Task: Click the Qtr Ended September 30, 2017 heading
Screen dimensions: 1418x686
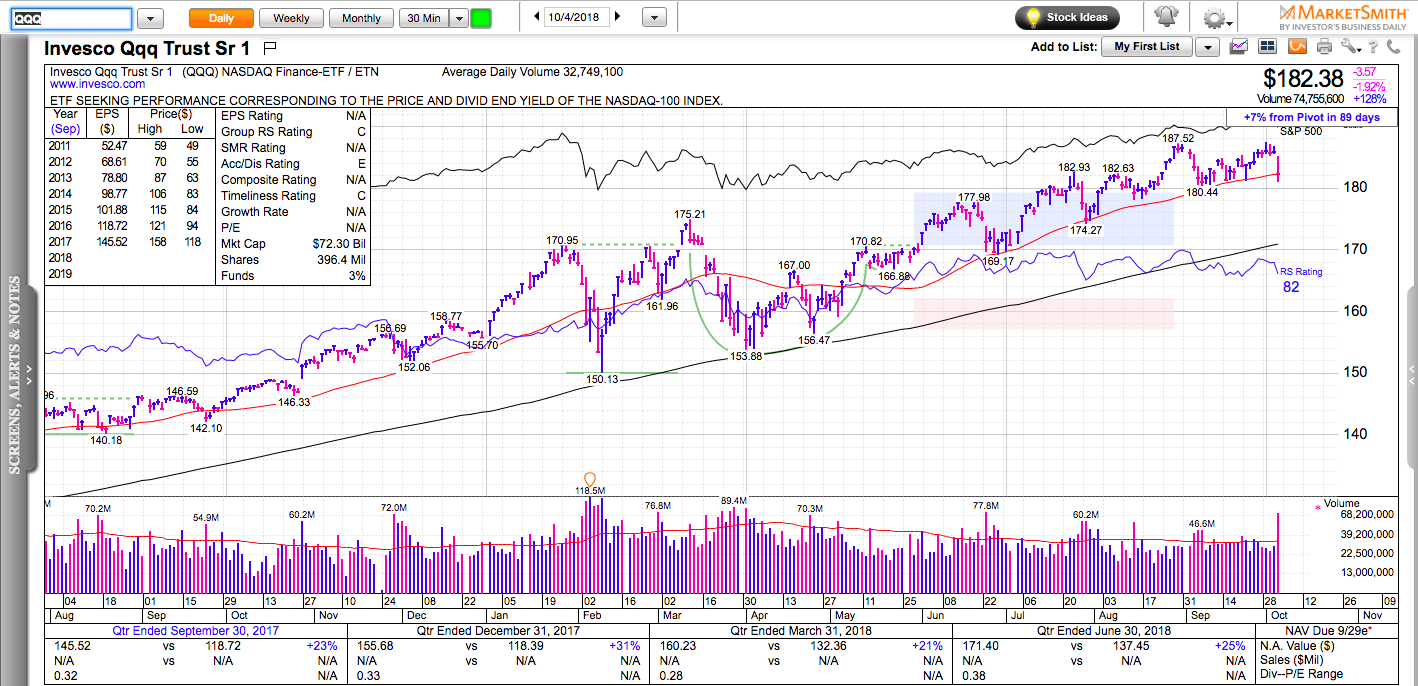Action: (196, 630)
